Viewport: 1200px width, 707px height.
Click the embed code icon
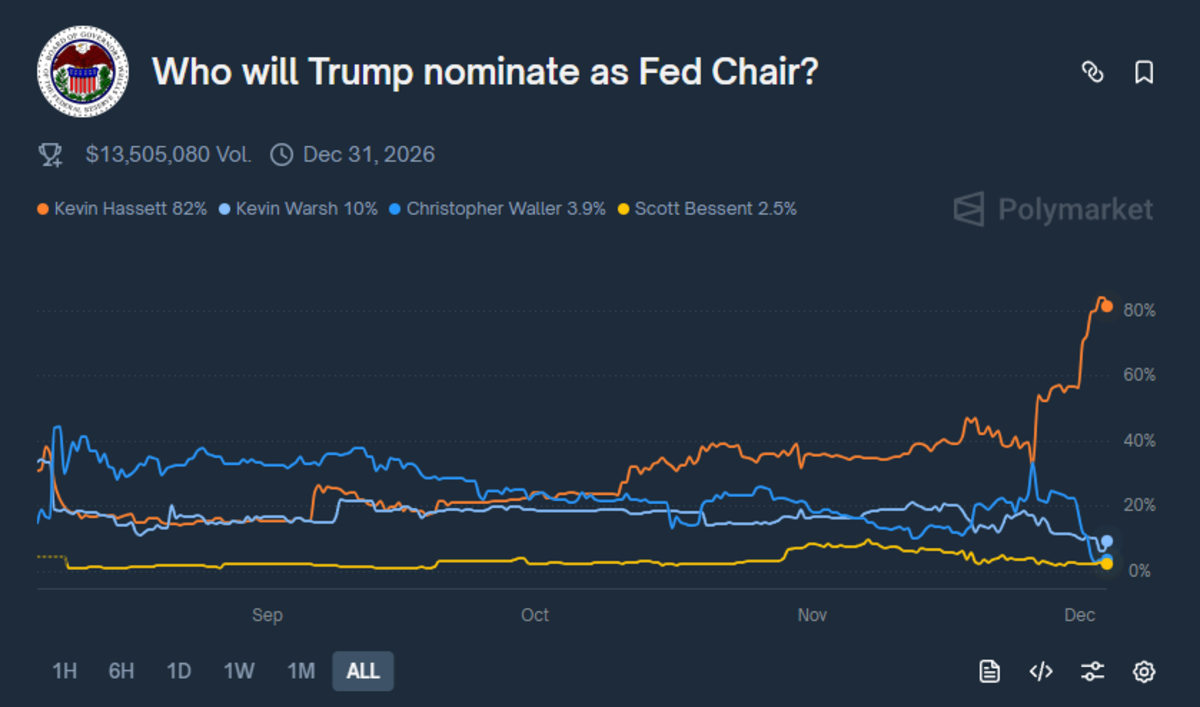click(x=1041, y=671)
